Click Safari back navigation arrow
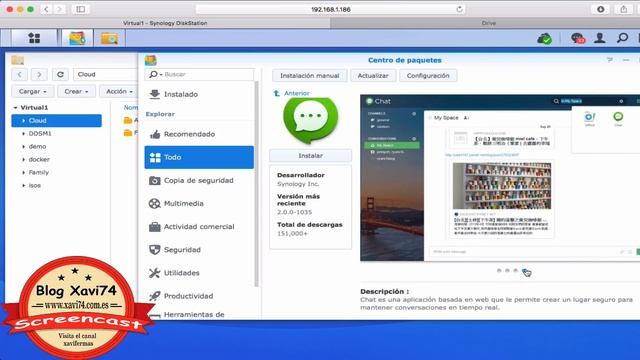Viewport: 640px width, 360px height. (46, 9)
